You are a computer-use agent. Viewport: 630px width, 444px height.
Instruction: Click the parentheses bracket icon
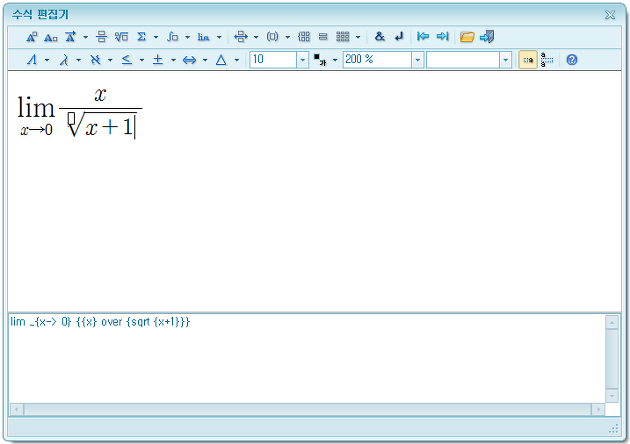(x=272, y=37)
